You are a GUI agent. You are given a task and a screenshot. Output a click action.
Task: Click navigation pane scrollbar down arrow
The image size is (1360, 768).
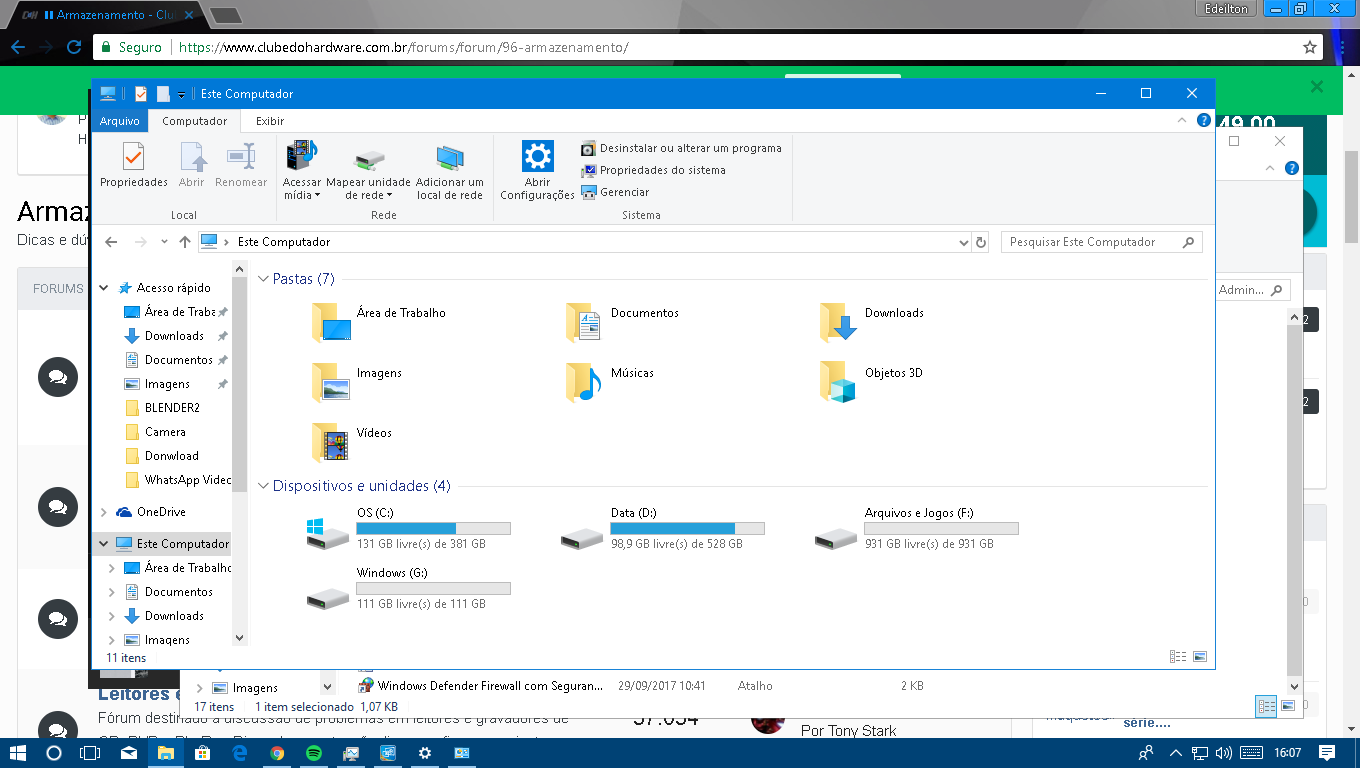[239, 637]
